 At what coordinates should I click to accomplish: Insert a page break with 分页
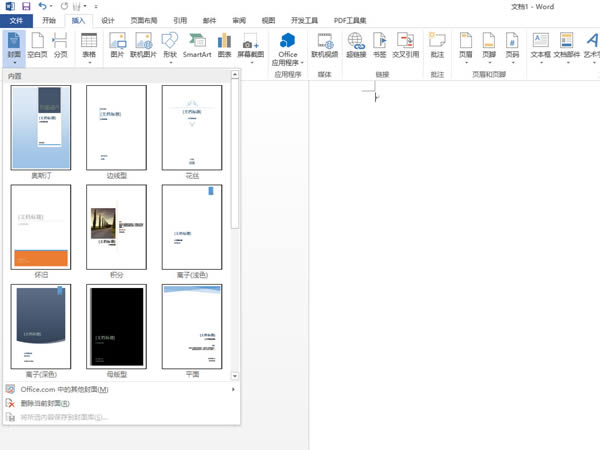60,46
